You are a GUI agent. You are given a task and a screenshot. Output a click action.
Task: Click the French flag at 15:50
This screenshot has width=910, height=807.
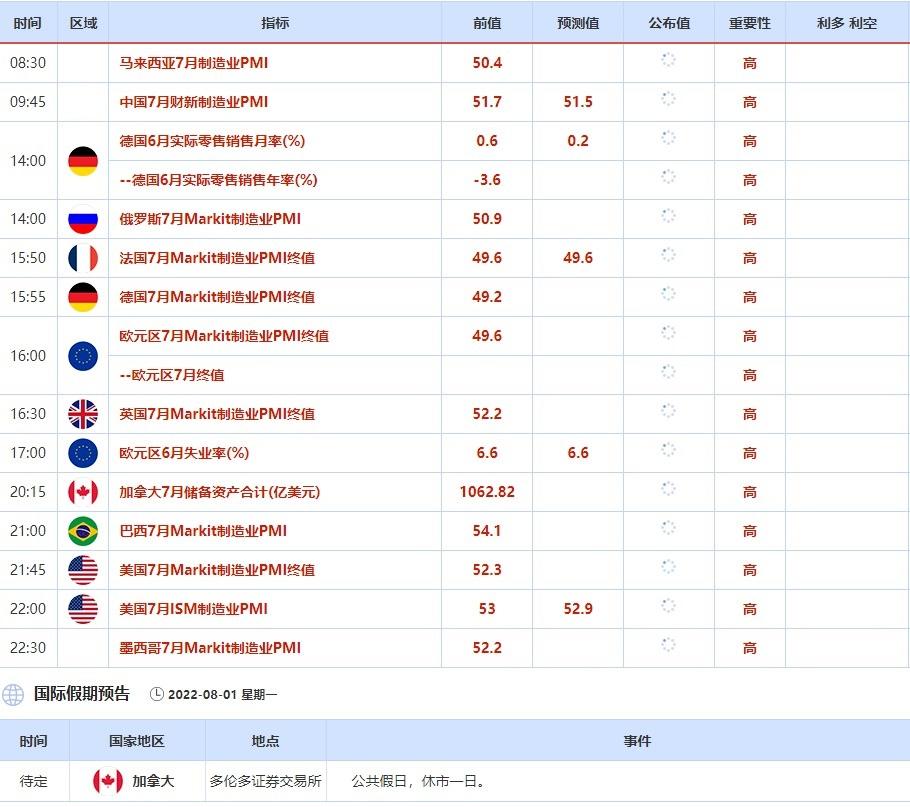(83, 258)
